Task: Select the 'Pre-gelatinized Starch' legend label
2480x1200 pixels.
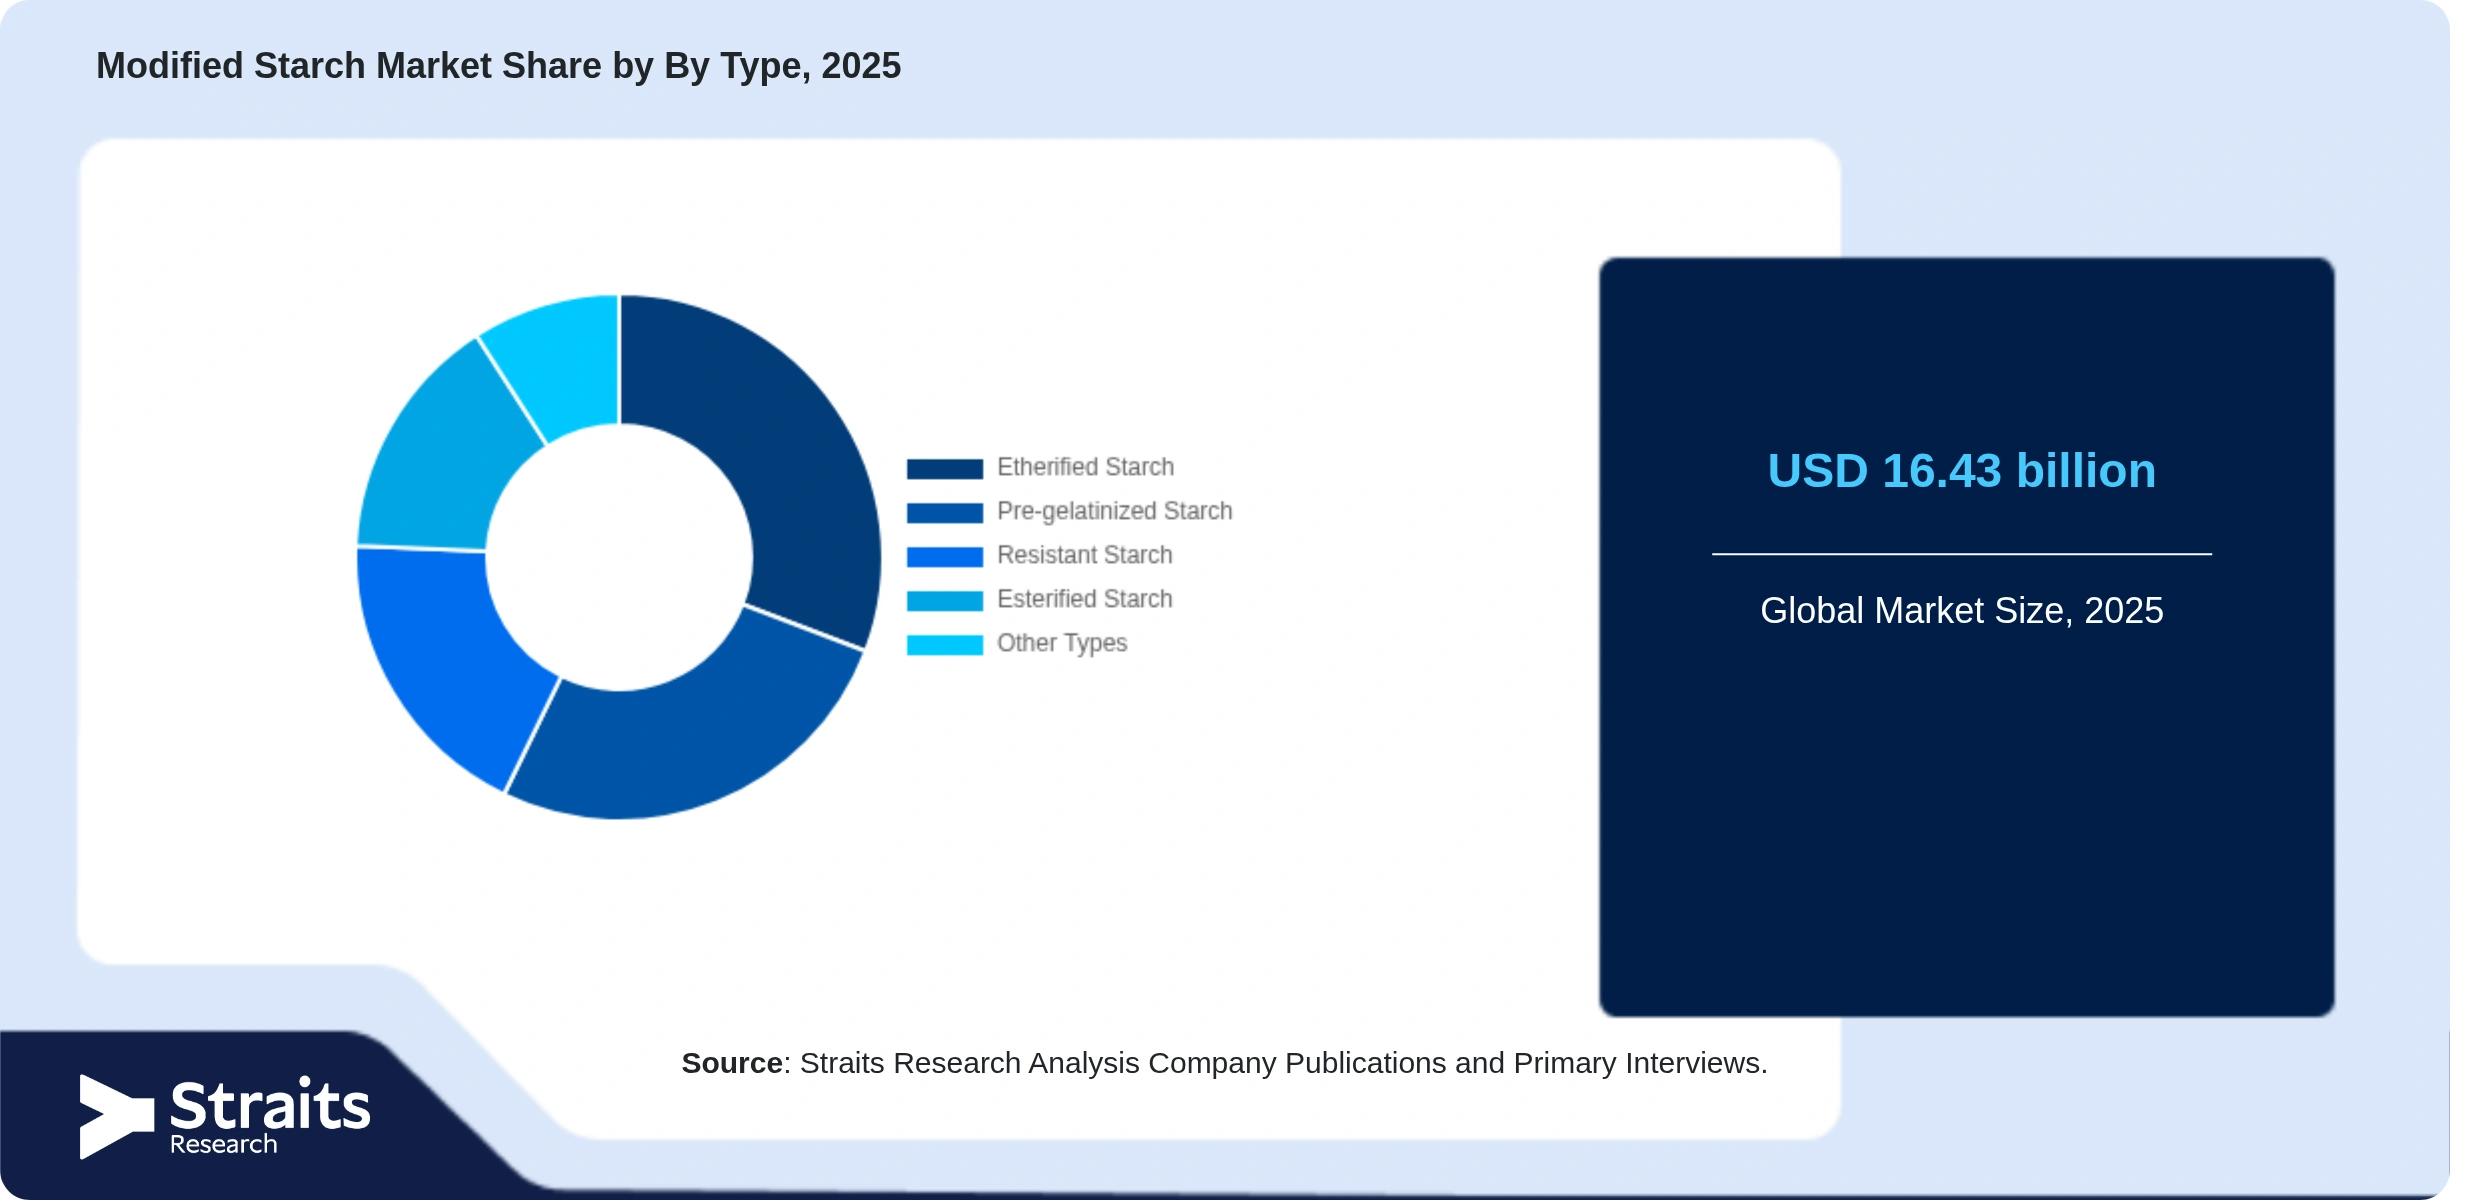Action: point(1114,511)
